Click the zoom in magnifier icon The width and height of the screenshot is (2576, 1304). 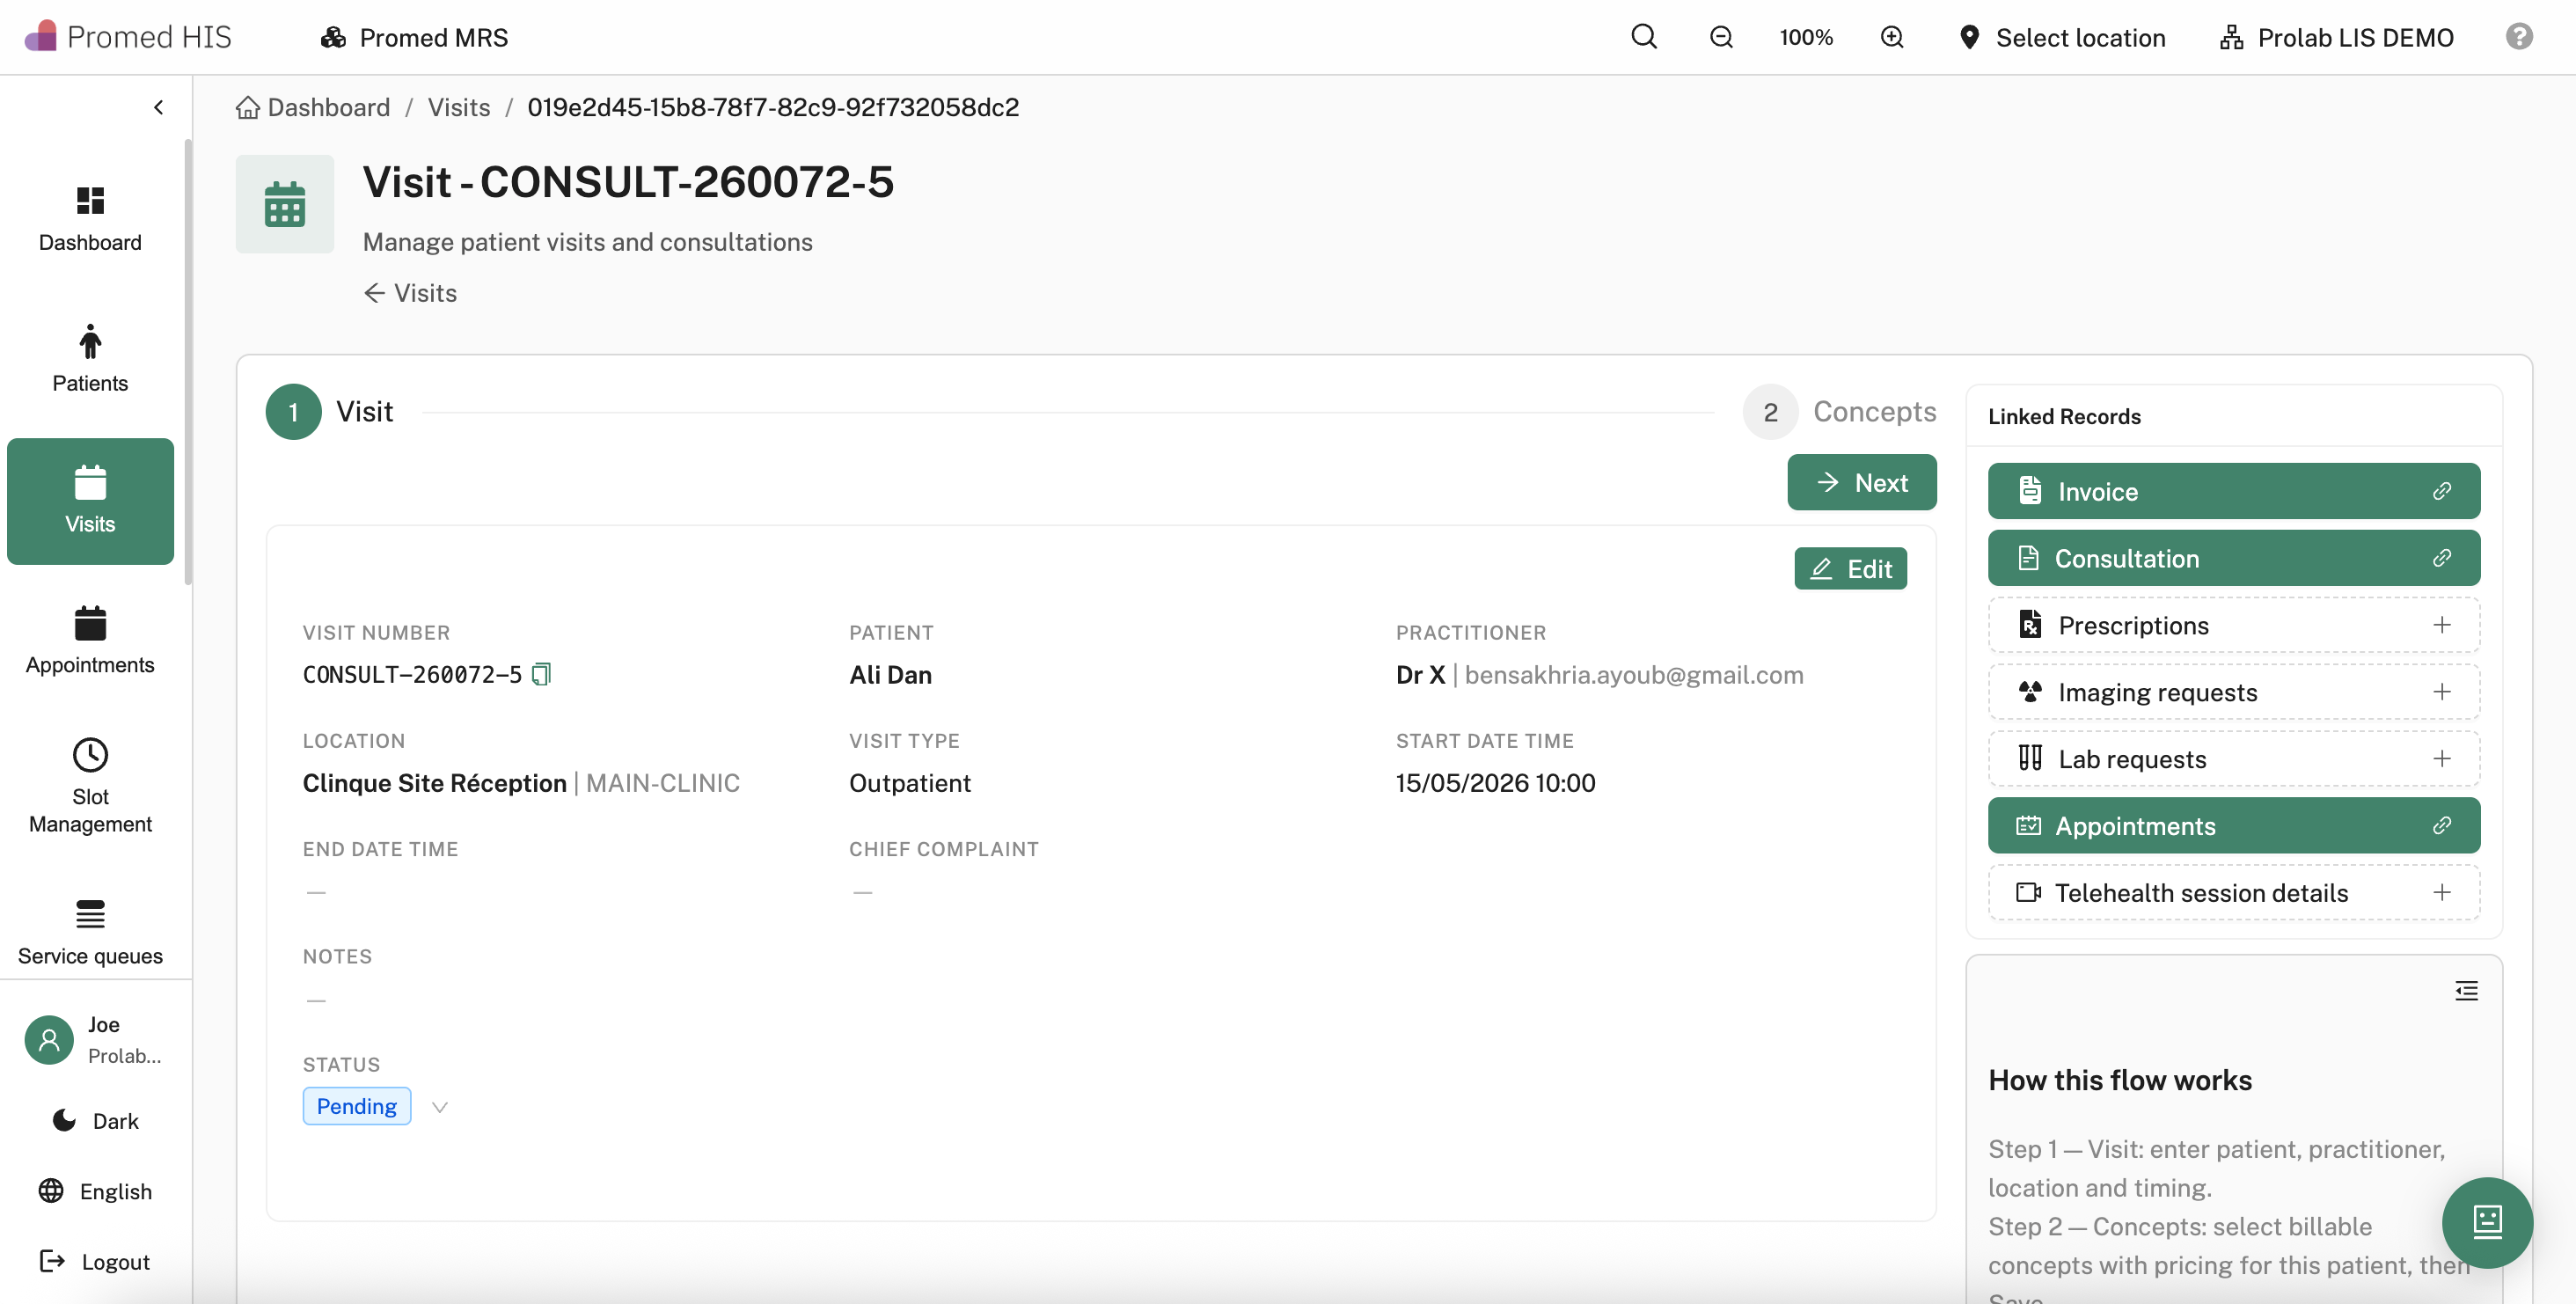1892,37
